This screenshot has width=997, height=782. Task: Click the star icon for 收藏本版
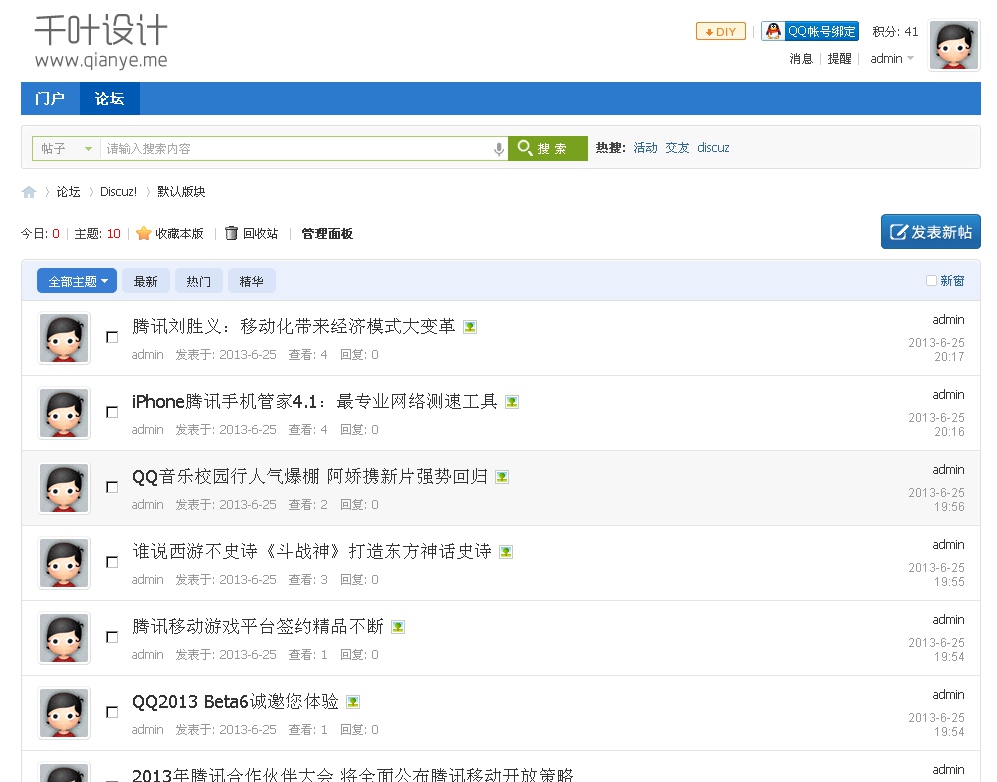click(144, 233)
